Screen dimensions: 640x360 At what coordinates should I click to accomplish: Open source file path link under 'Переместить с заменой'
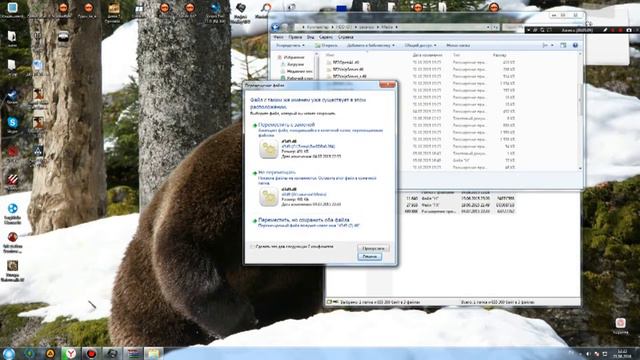click(x=308, y=146)
